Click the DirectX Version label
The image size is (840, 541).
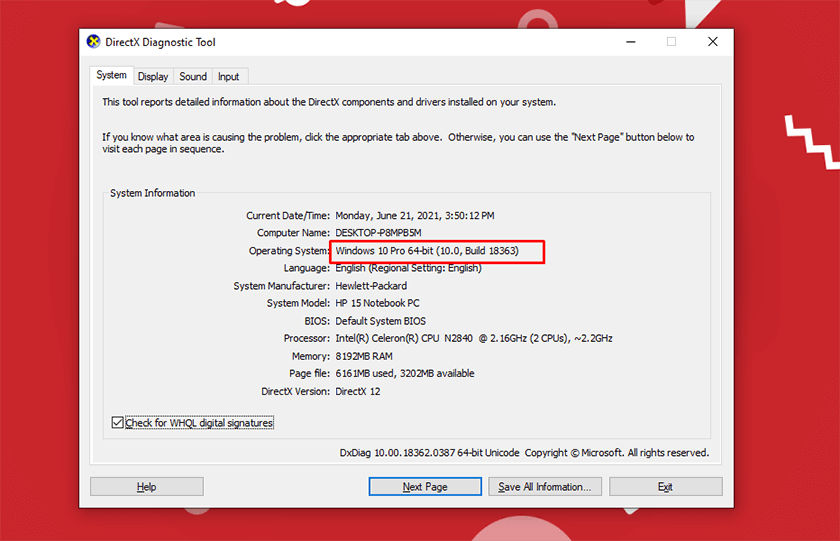point(295,392)
